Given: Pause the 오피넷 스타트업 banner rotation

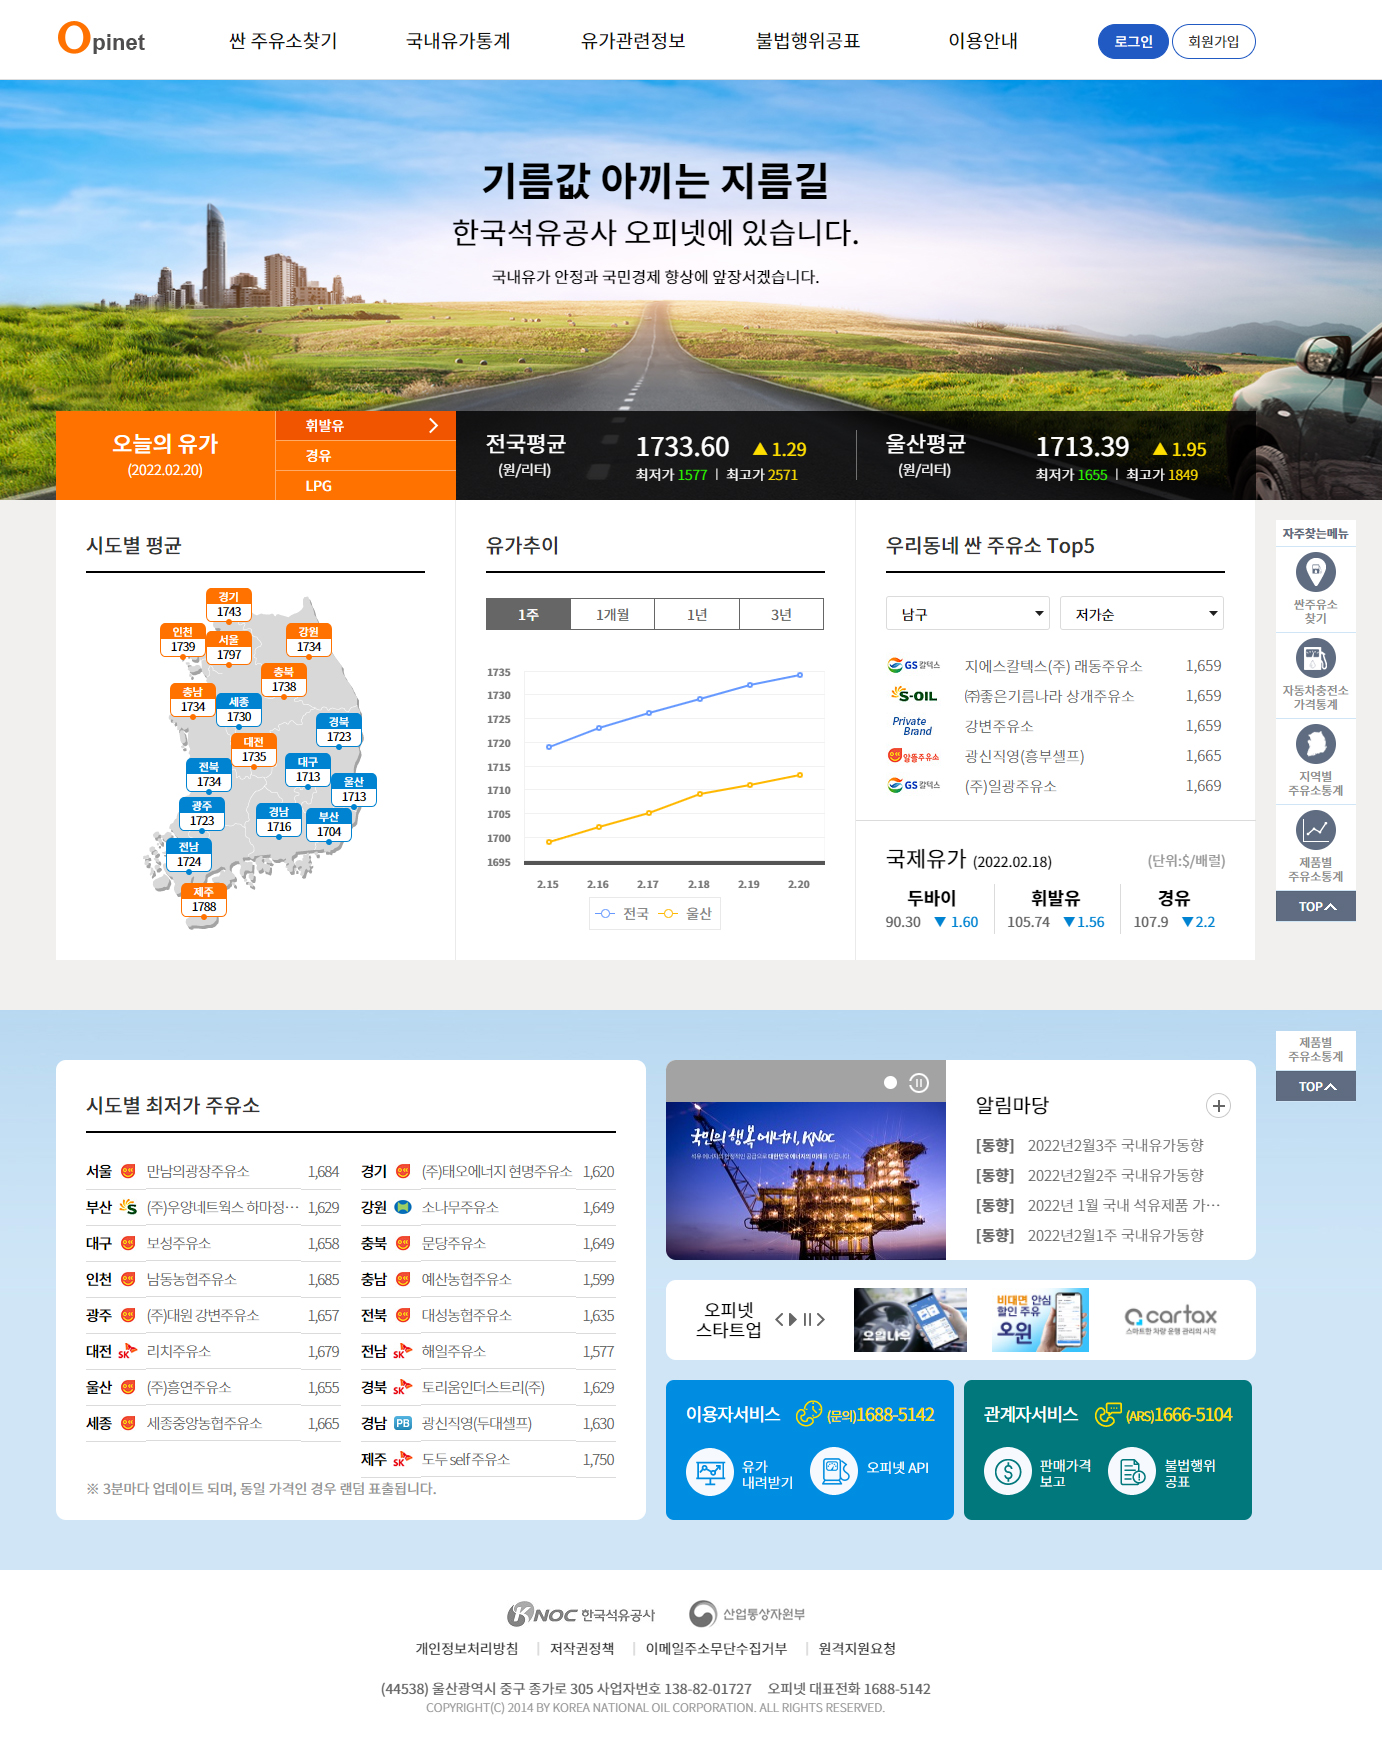Looking at the screenshot, I should (x=807, y=1319).
